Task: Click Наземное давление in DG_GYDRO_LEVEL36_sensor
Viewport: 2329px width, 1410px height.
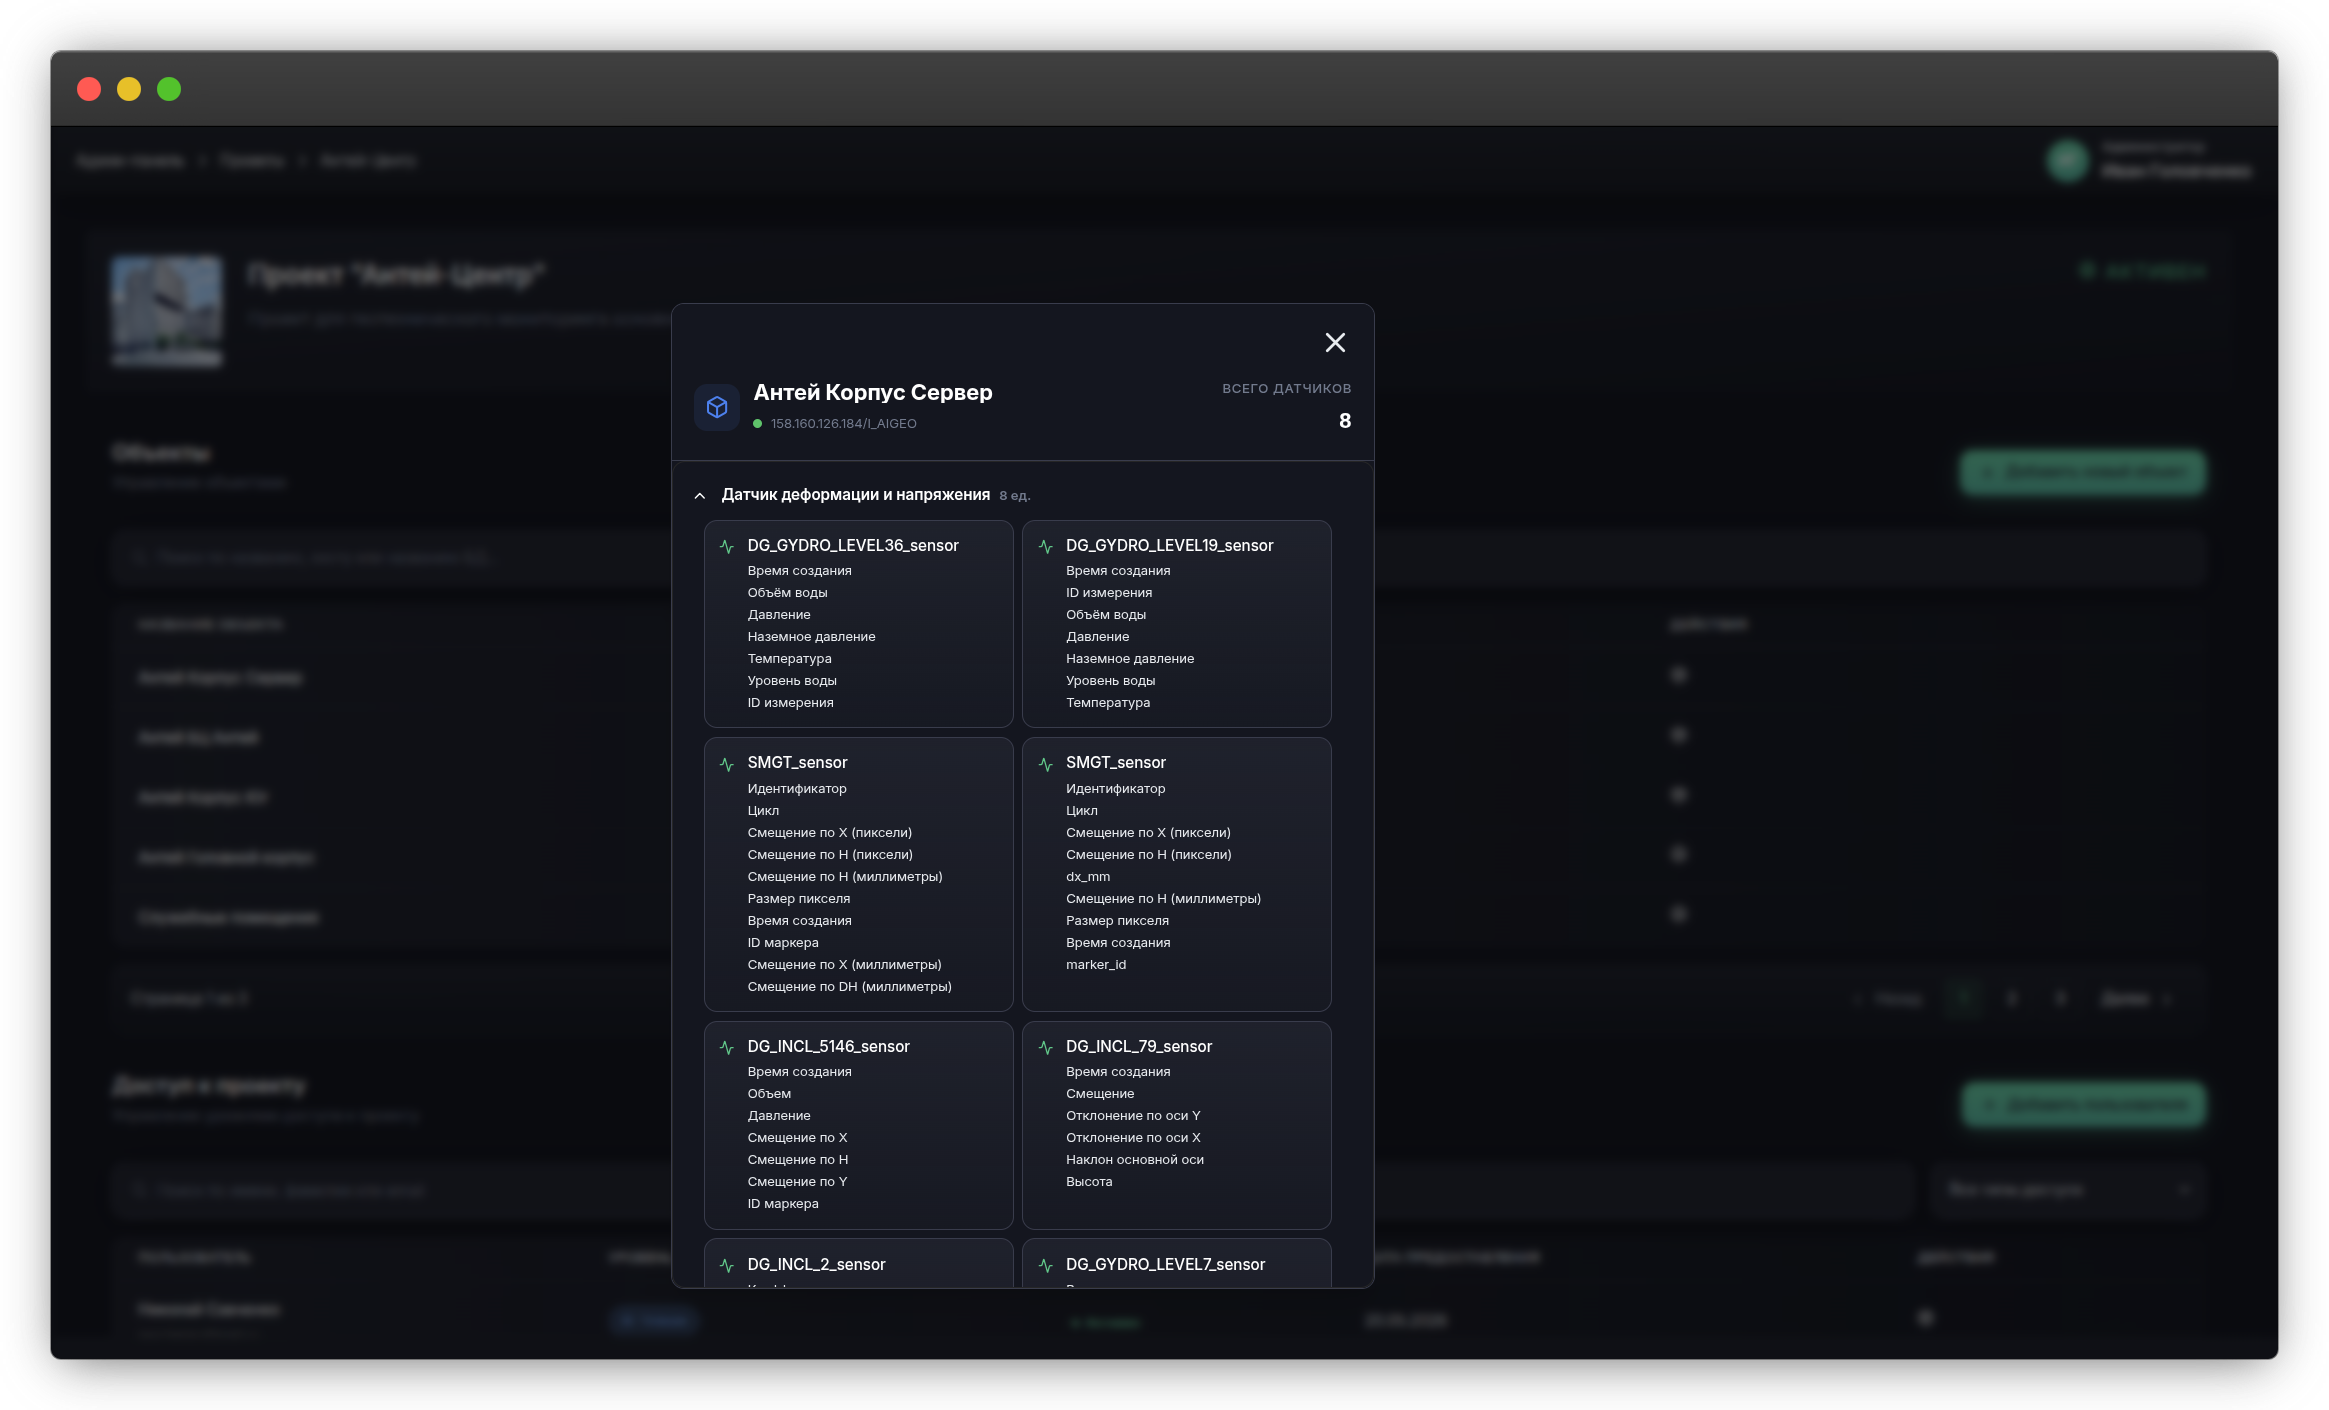Action: (811, 637)
